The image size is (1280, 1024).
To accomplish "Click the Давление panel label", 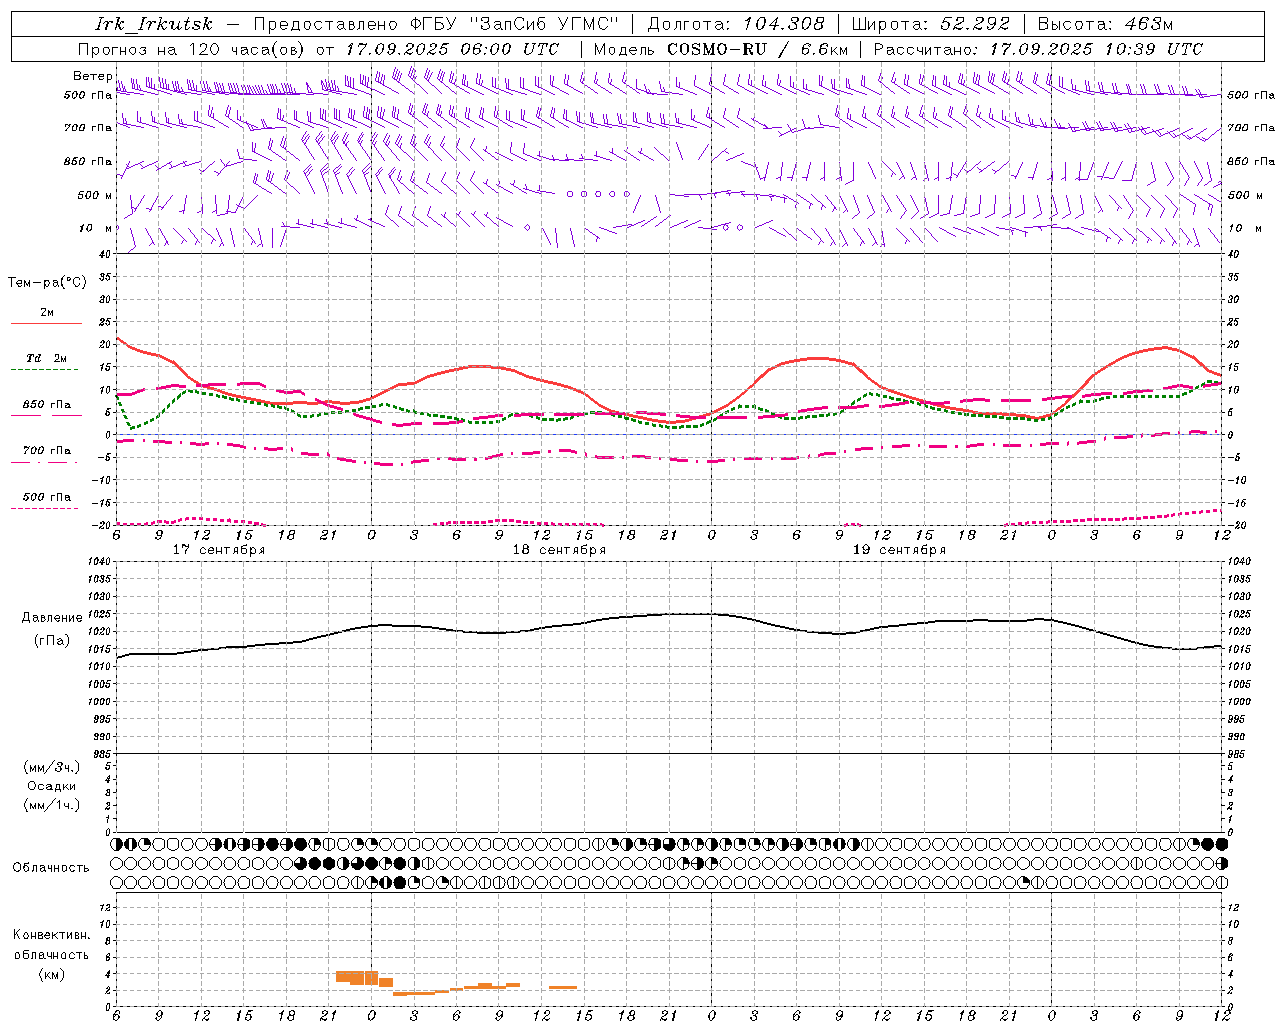I will [x=52, y=618].
